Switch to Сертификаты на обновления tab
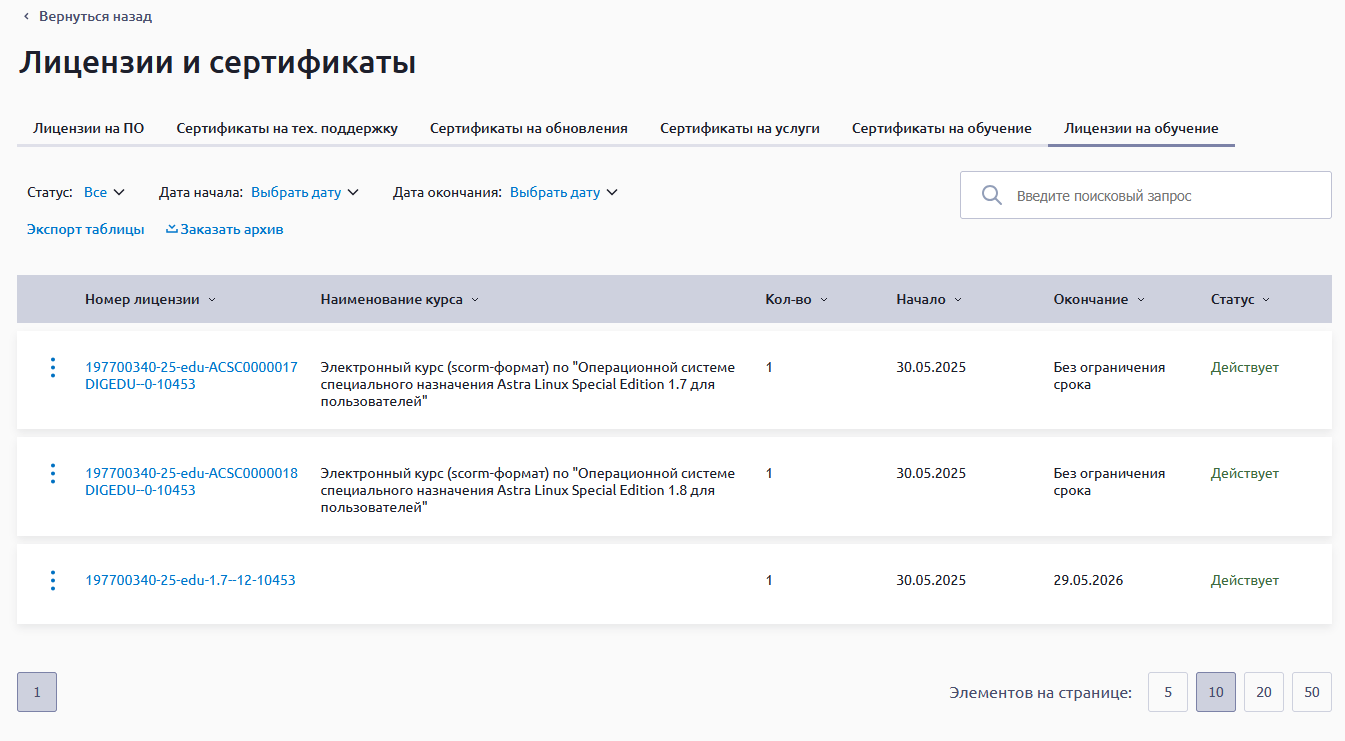Viewport: 1345px width, 741px height. pos(529,129)
